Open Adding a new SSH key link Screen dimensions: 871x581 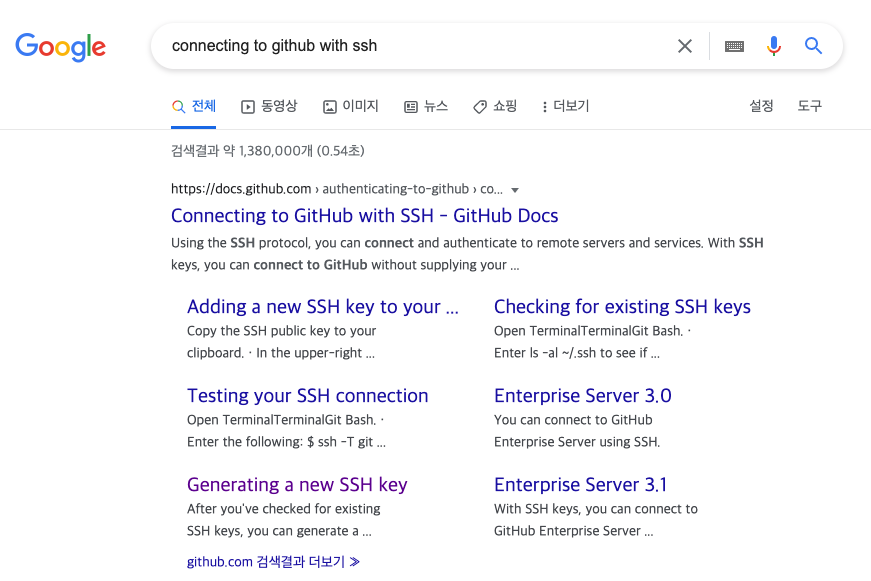(323, 307)
